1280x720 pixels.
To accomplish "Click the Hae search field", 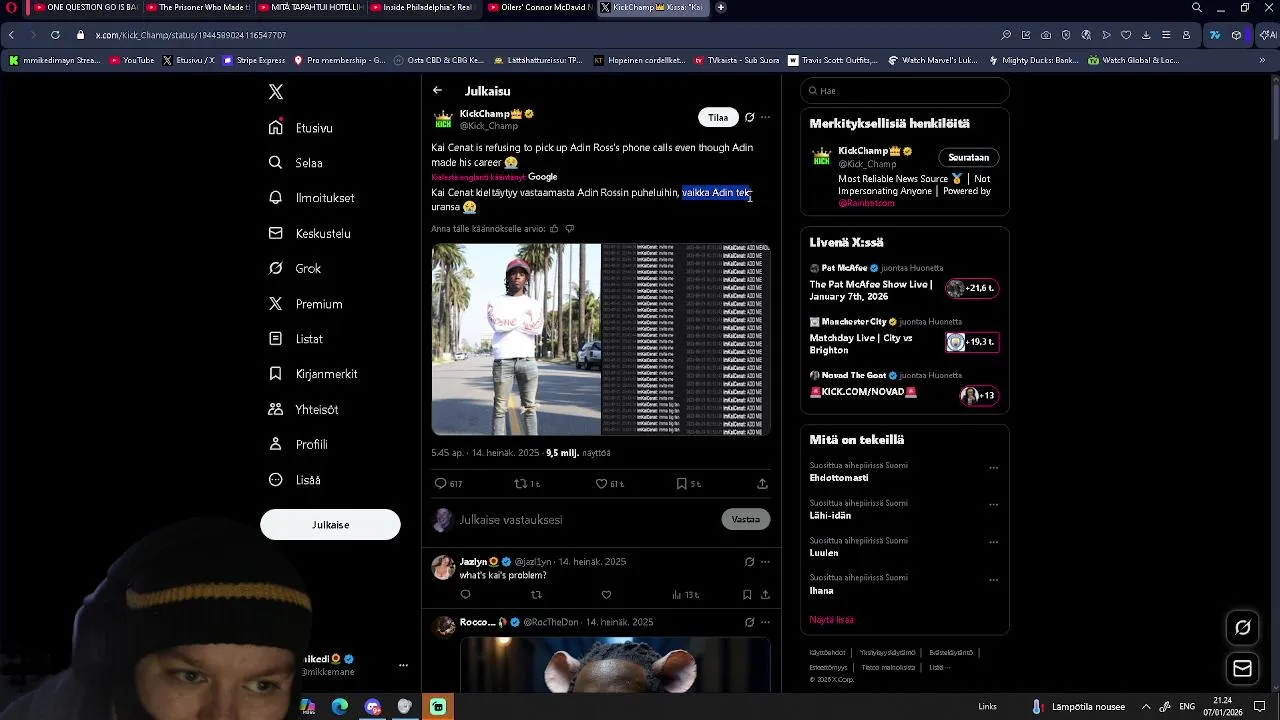I will point(905,91).
